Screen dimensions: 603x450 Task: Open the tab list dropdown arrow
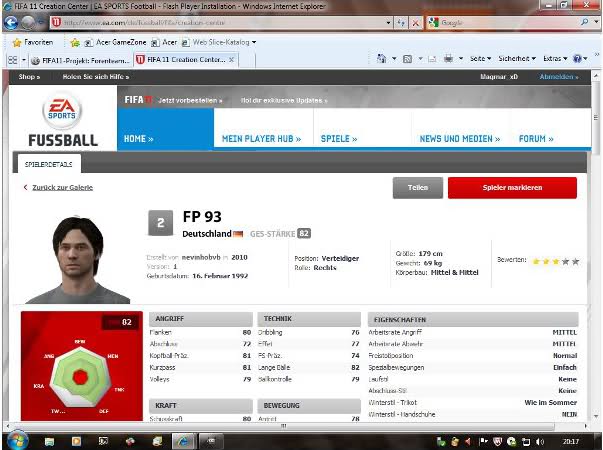[x=24, y=60]
